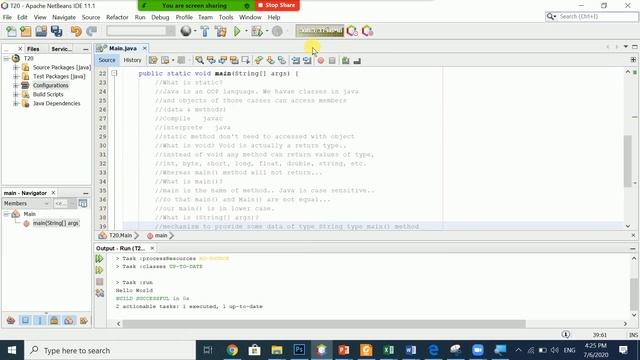Toggle Show Inner Classes filter in Navigator
This screenshot has width=640, height=360.
pyautogui.click(x=69, y=320)
